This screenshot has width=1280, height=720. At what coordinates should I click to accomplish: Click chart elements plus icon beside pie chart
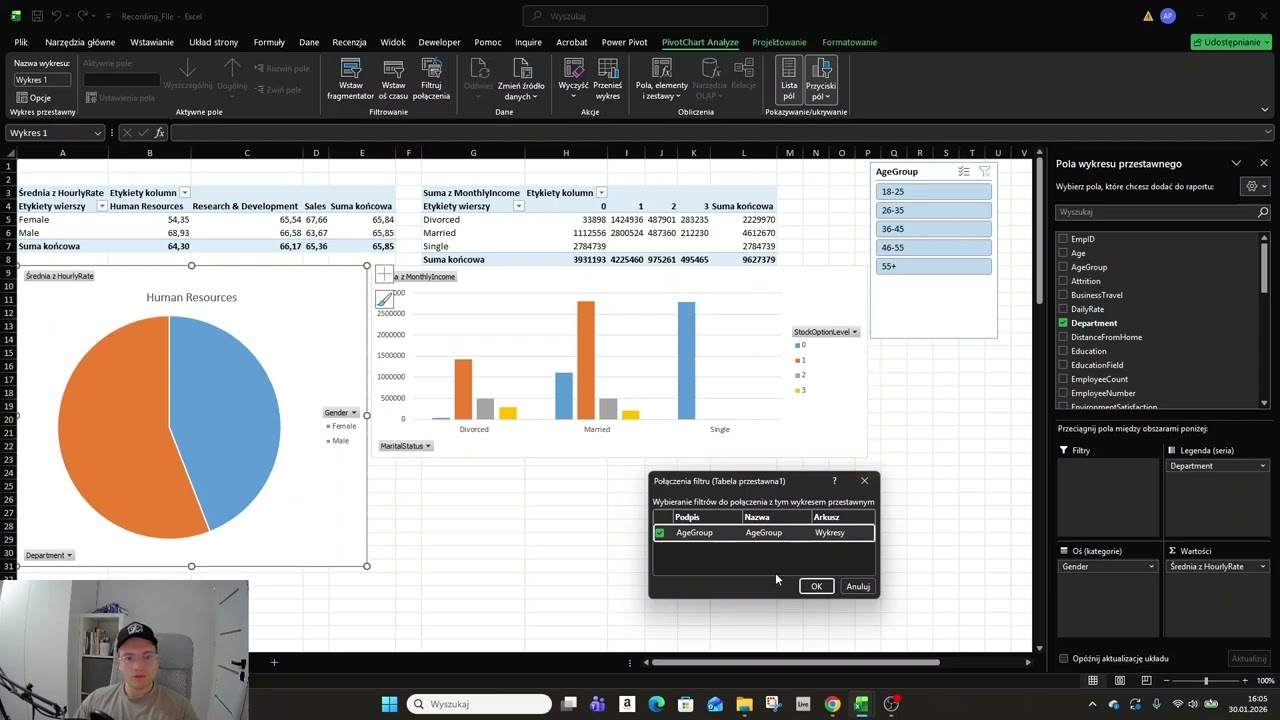(x=385, y=276)
